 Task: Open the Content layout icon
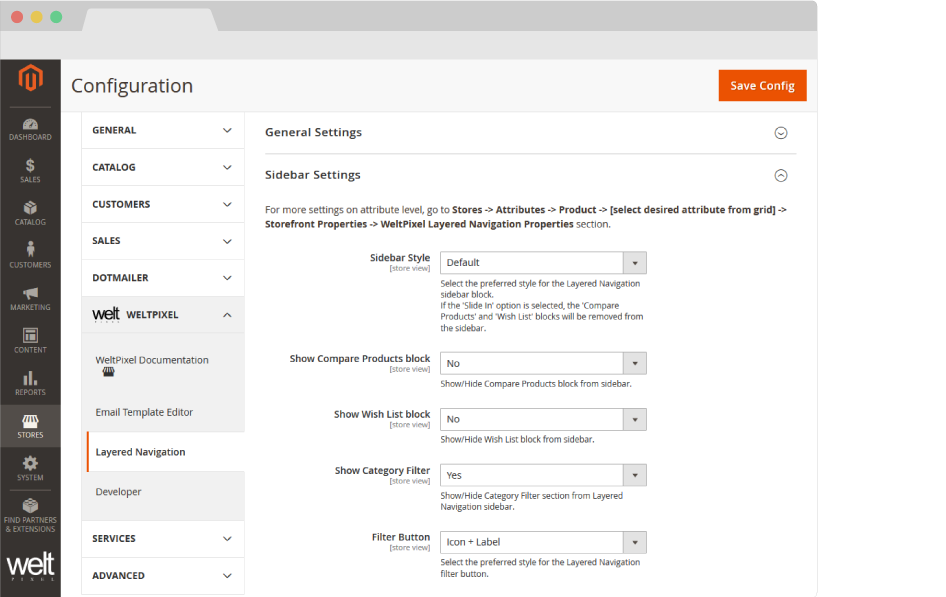click(x=30, y=340)
